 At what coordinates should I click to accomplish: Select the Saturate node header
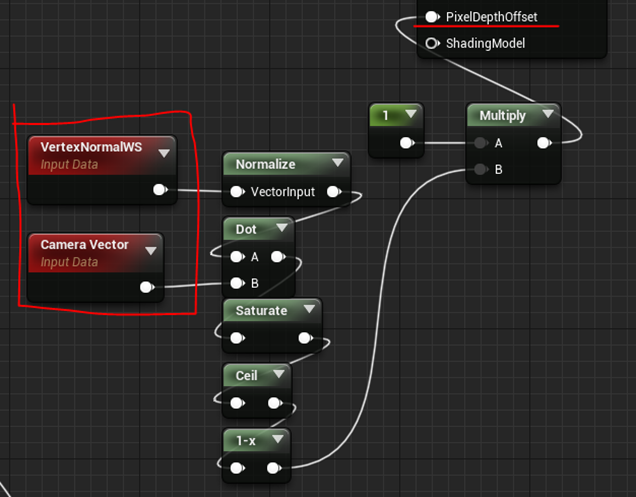tap(272, 311)
